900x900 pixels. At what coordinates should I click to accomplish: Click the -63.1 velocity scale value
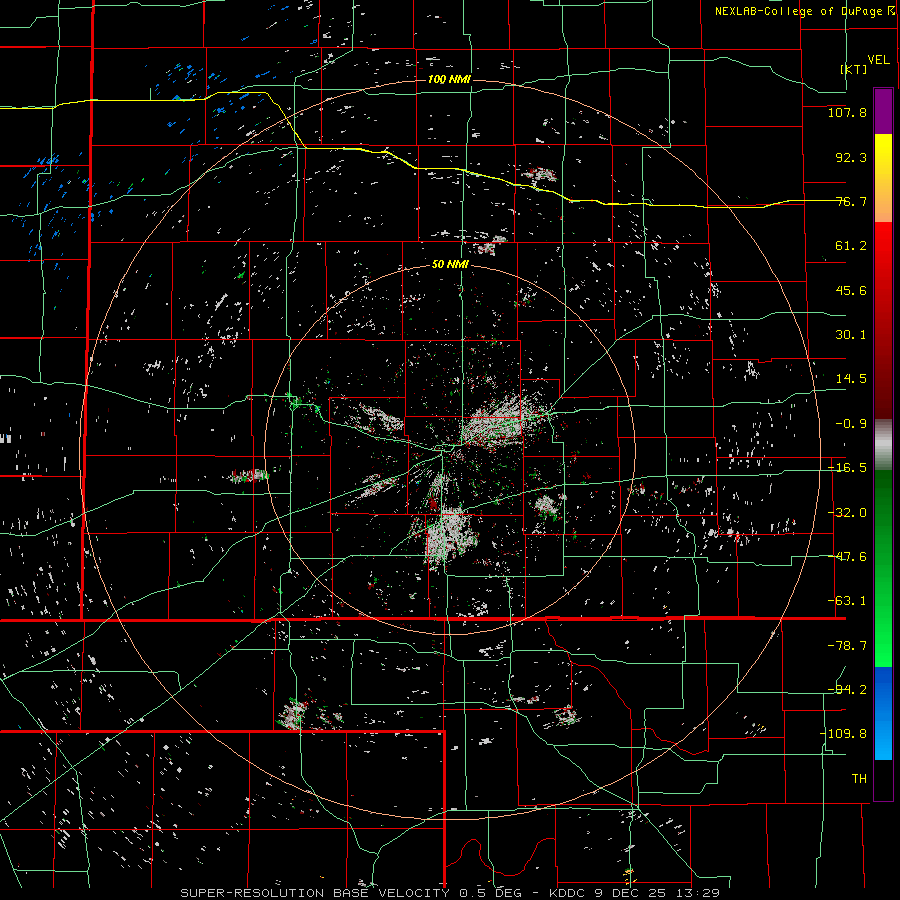tap(847, 601)
